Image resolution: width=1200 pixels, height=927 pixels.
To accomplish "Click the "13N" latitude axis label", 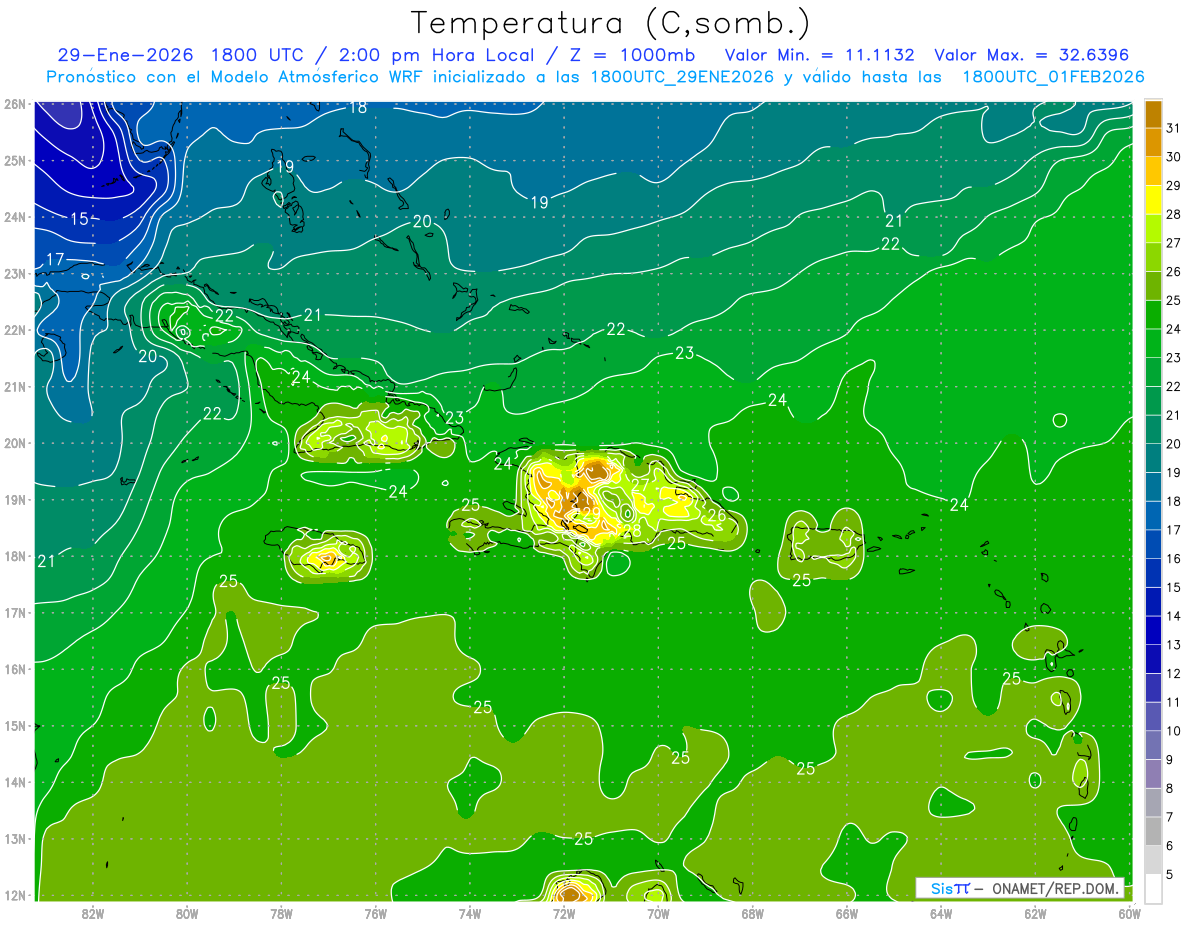I will coord(14,838).
